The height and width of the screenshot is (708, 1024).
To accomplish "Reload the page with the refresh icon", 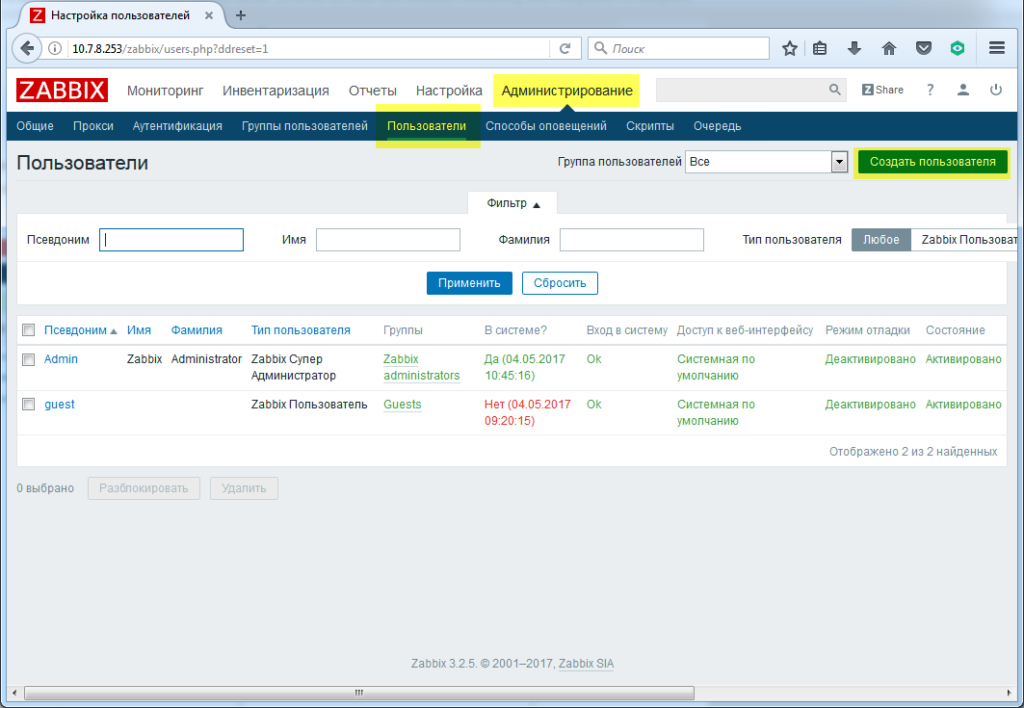I will coord(565,48).
